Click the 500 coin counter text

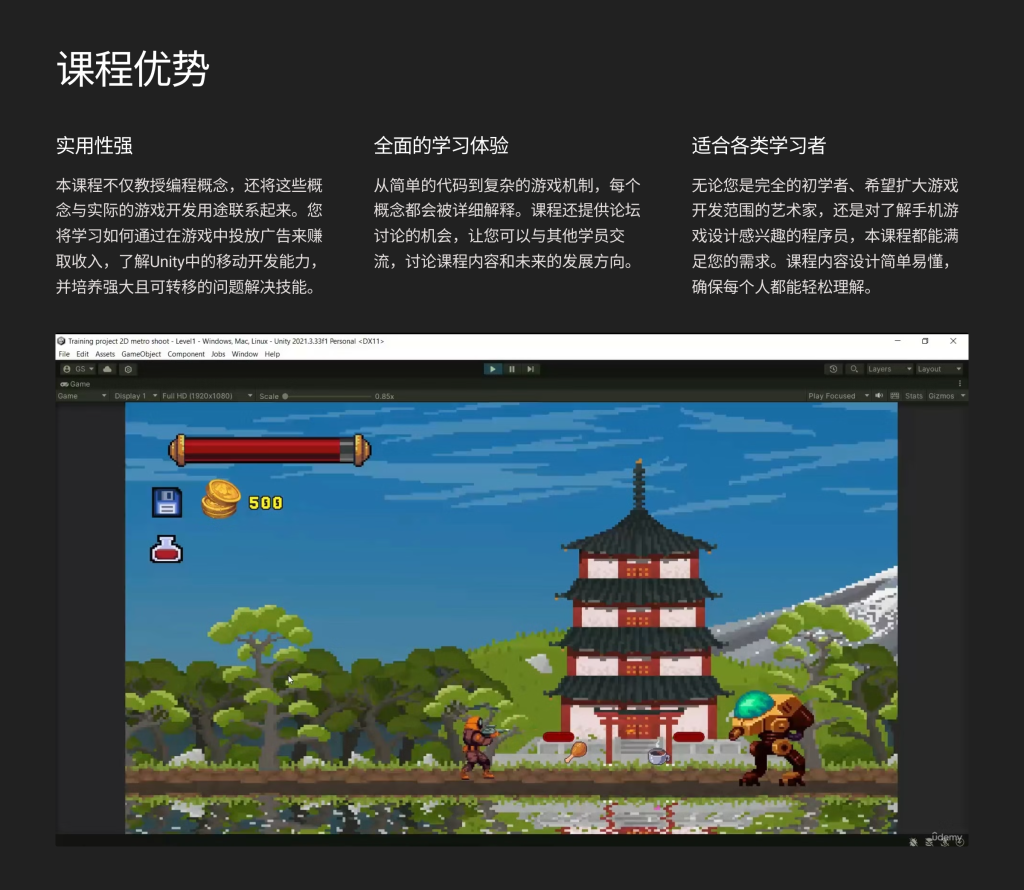[266, 503]
